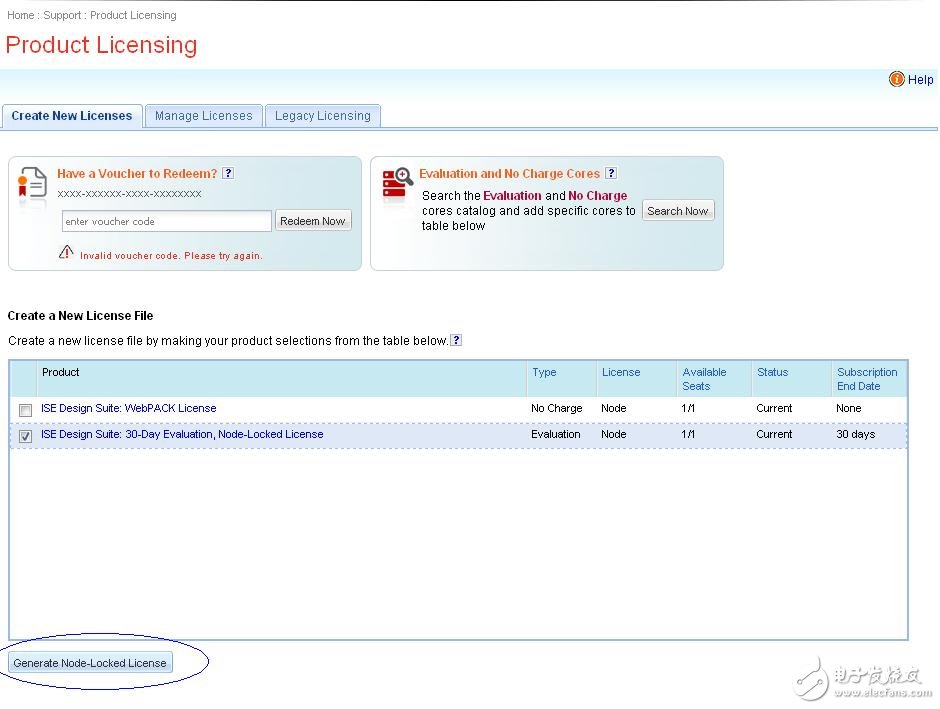Switch to the Manage Licenses tab
Screen dimensions: 940x709
203,116
